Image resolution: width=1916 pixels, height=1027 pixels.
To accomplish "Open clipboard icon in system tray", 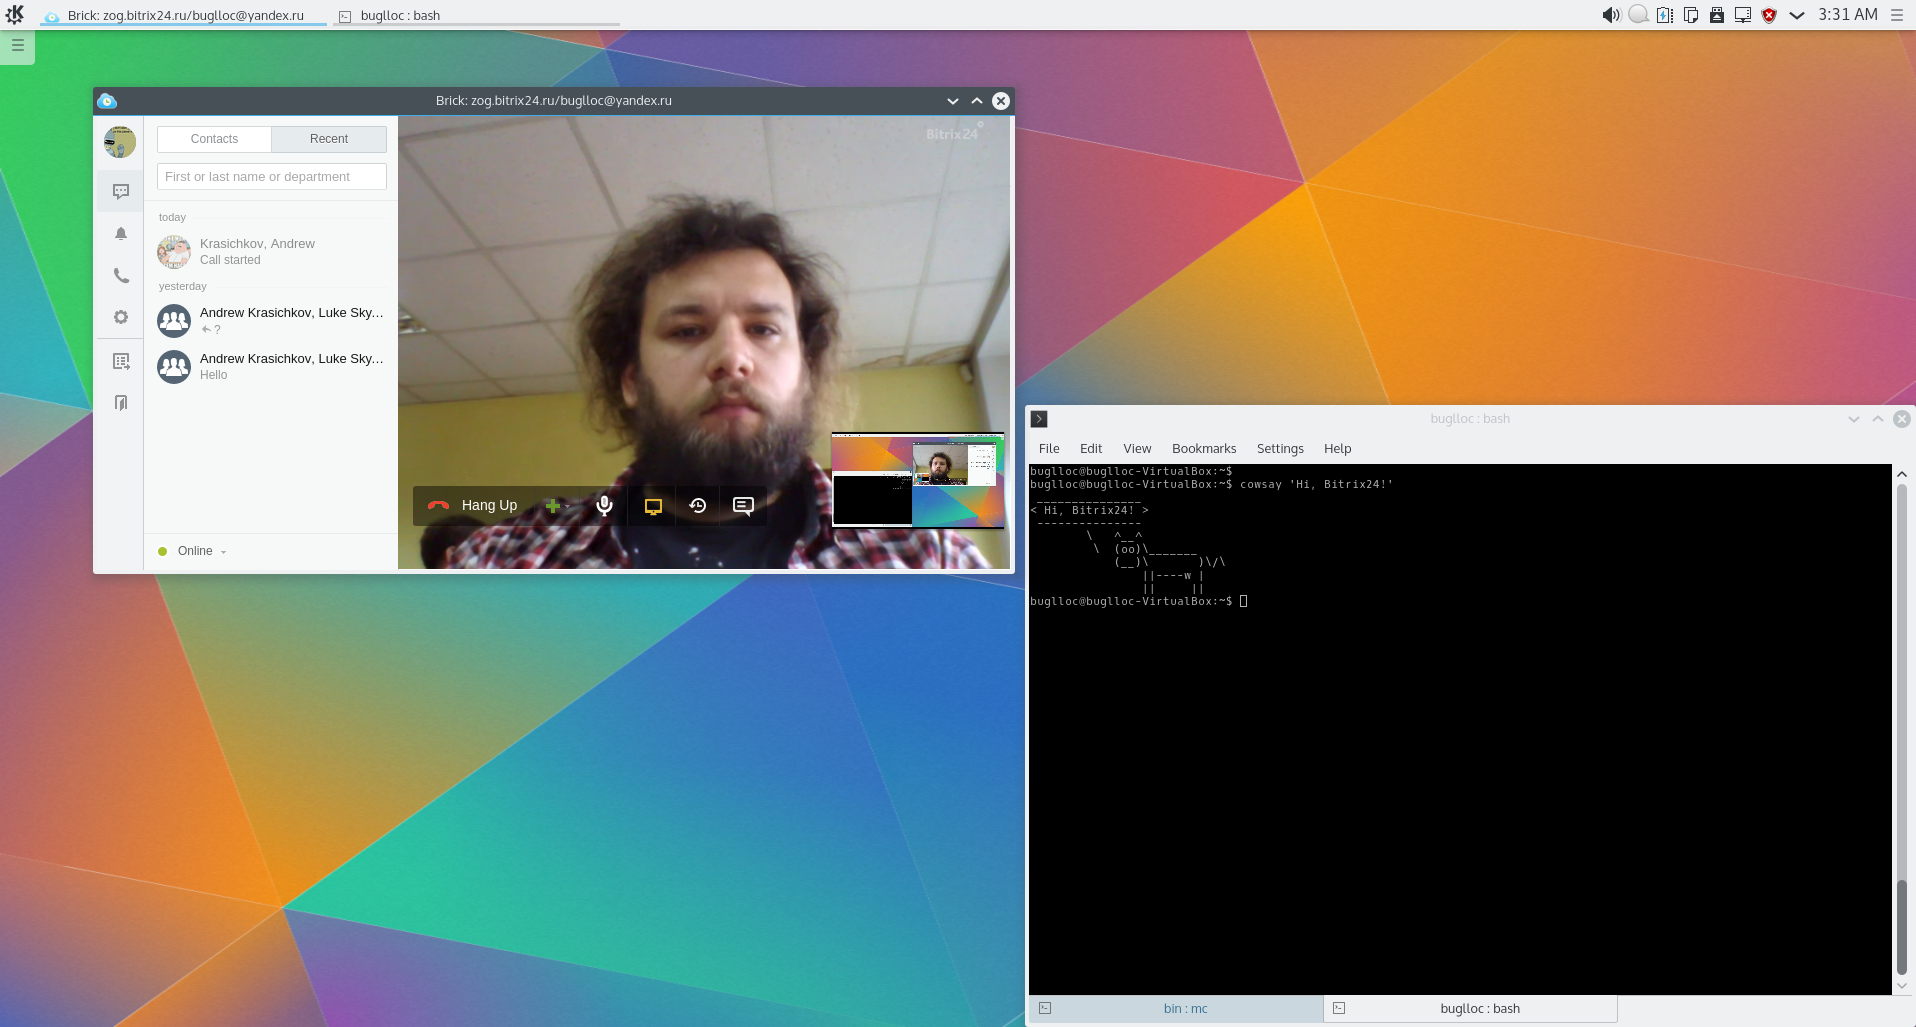I will (1691, 15).
